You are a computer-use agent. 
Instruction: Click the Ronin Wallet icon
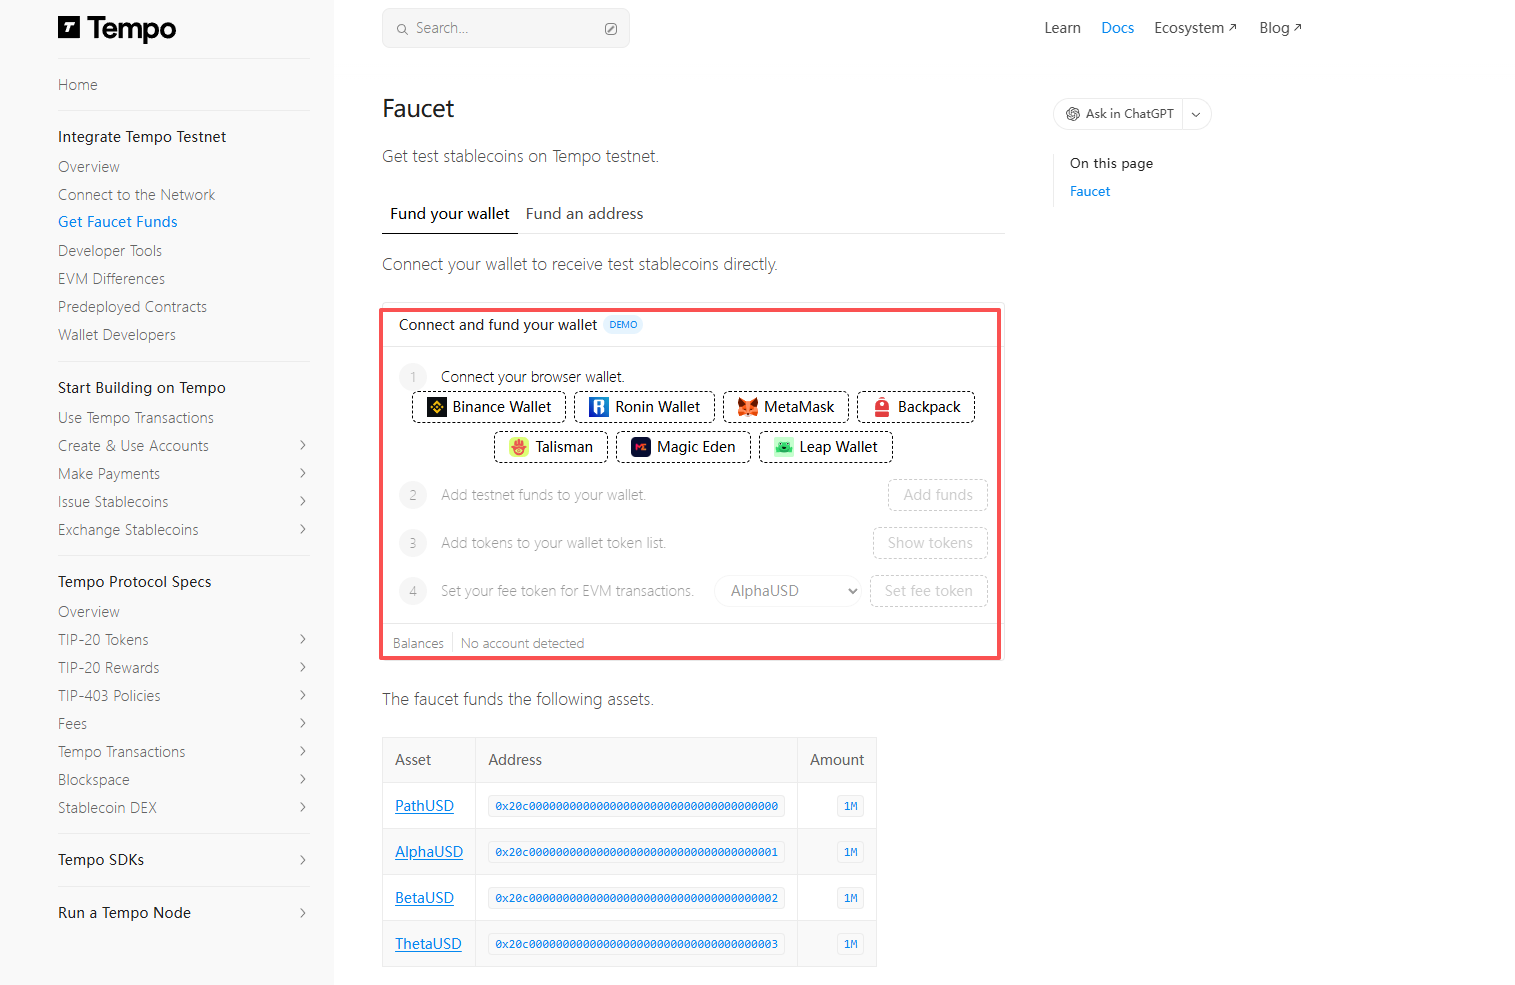pos(599,407)
